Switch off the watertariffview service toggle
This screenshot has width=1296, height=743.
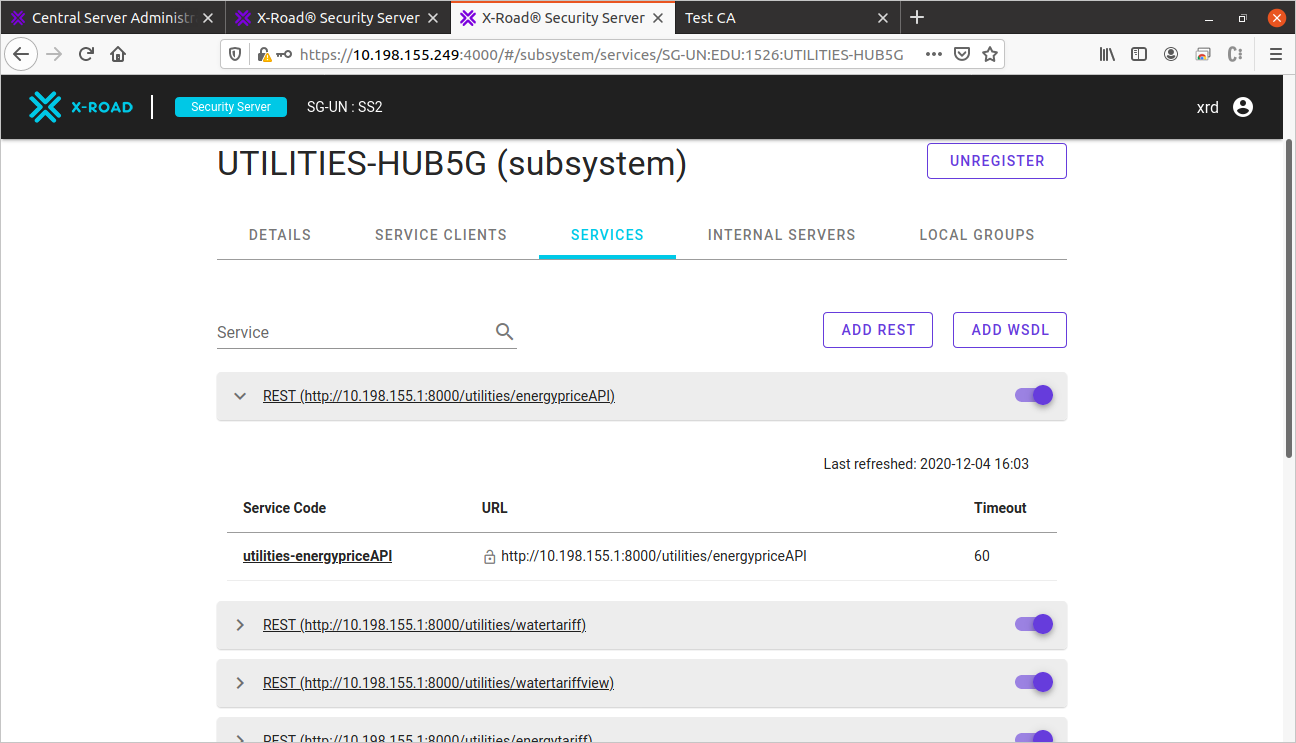coord(1034,682)
